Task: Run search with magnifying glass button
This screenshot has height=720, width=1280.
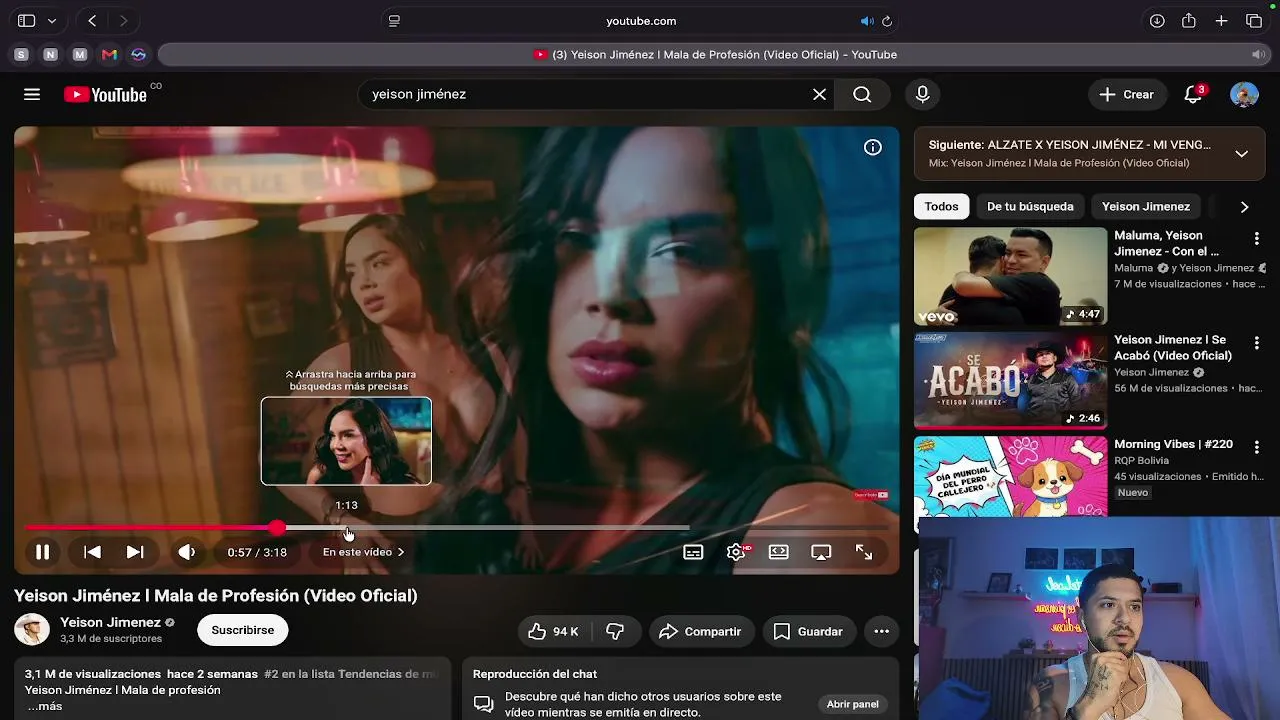Action: pos(862,94)
